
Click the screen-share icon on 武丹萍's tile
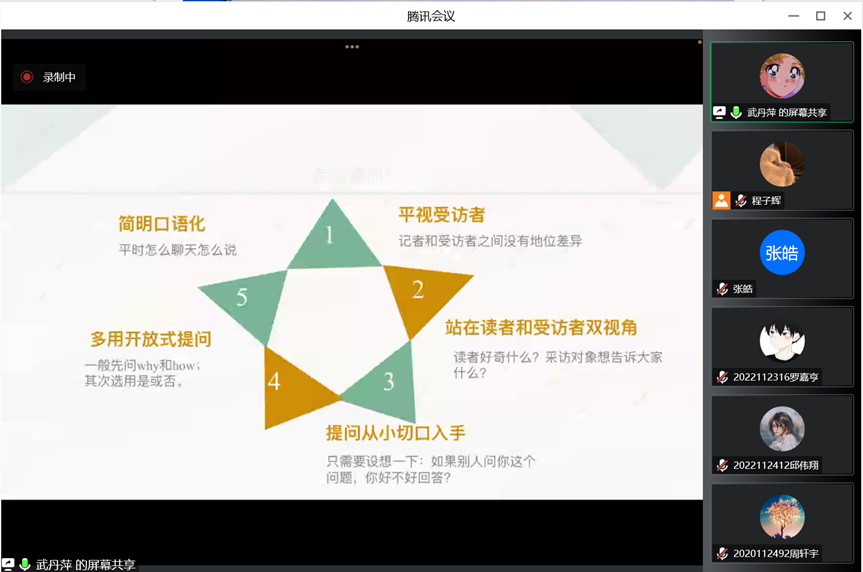point(719,112)
